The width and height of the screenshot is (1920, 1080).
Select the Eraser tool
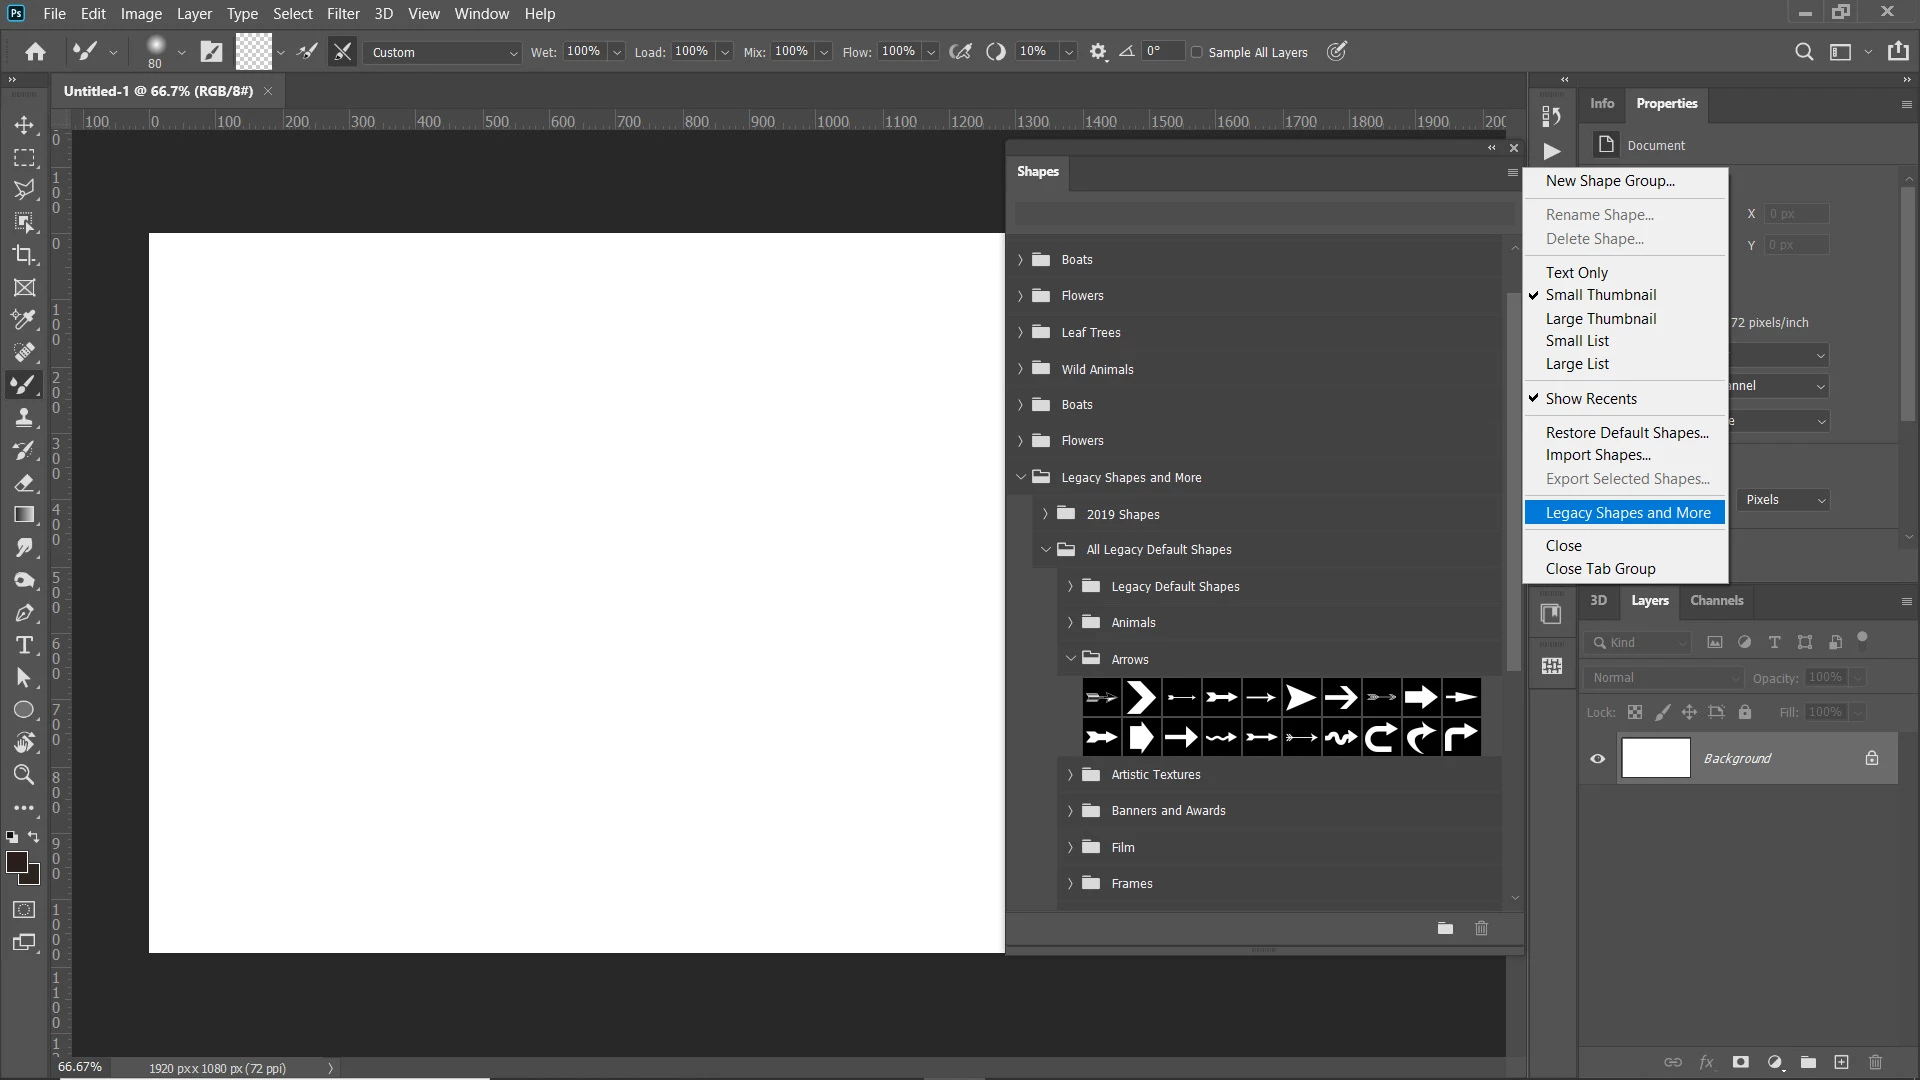point(24,483)
